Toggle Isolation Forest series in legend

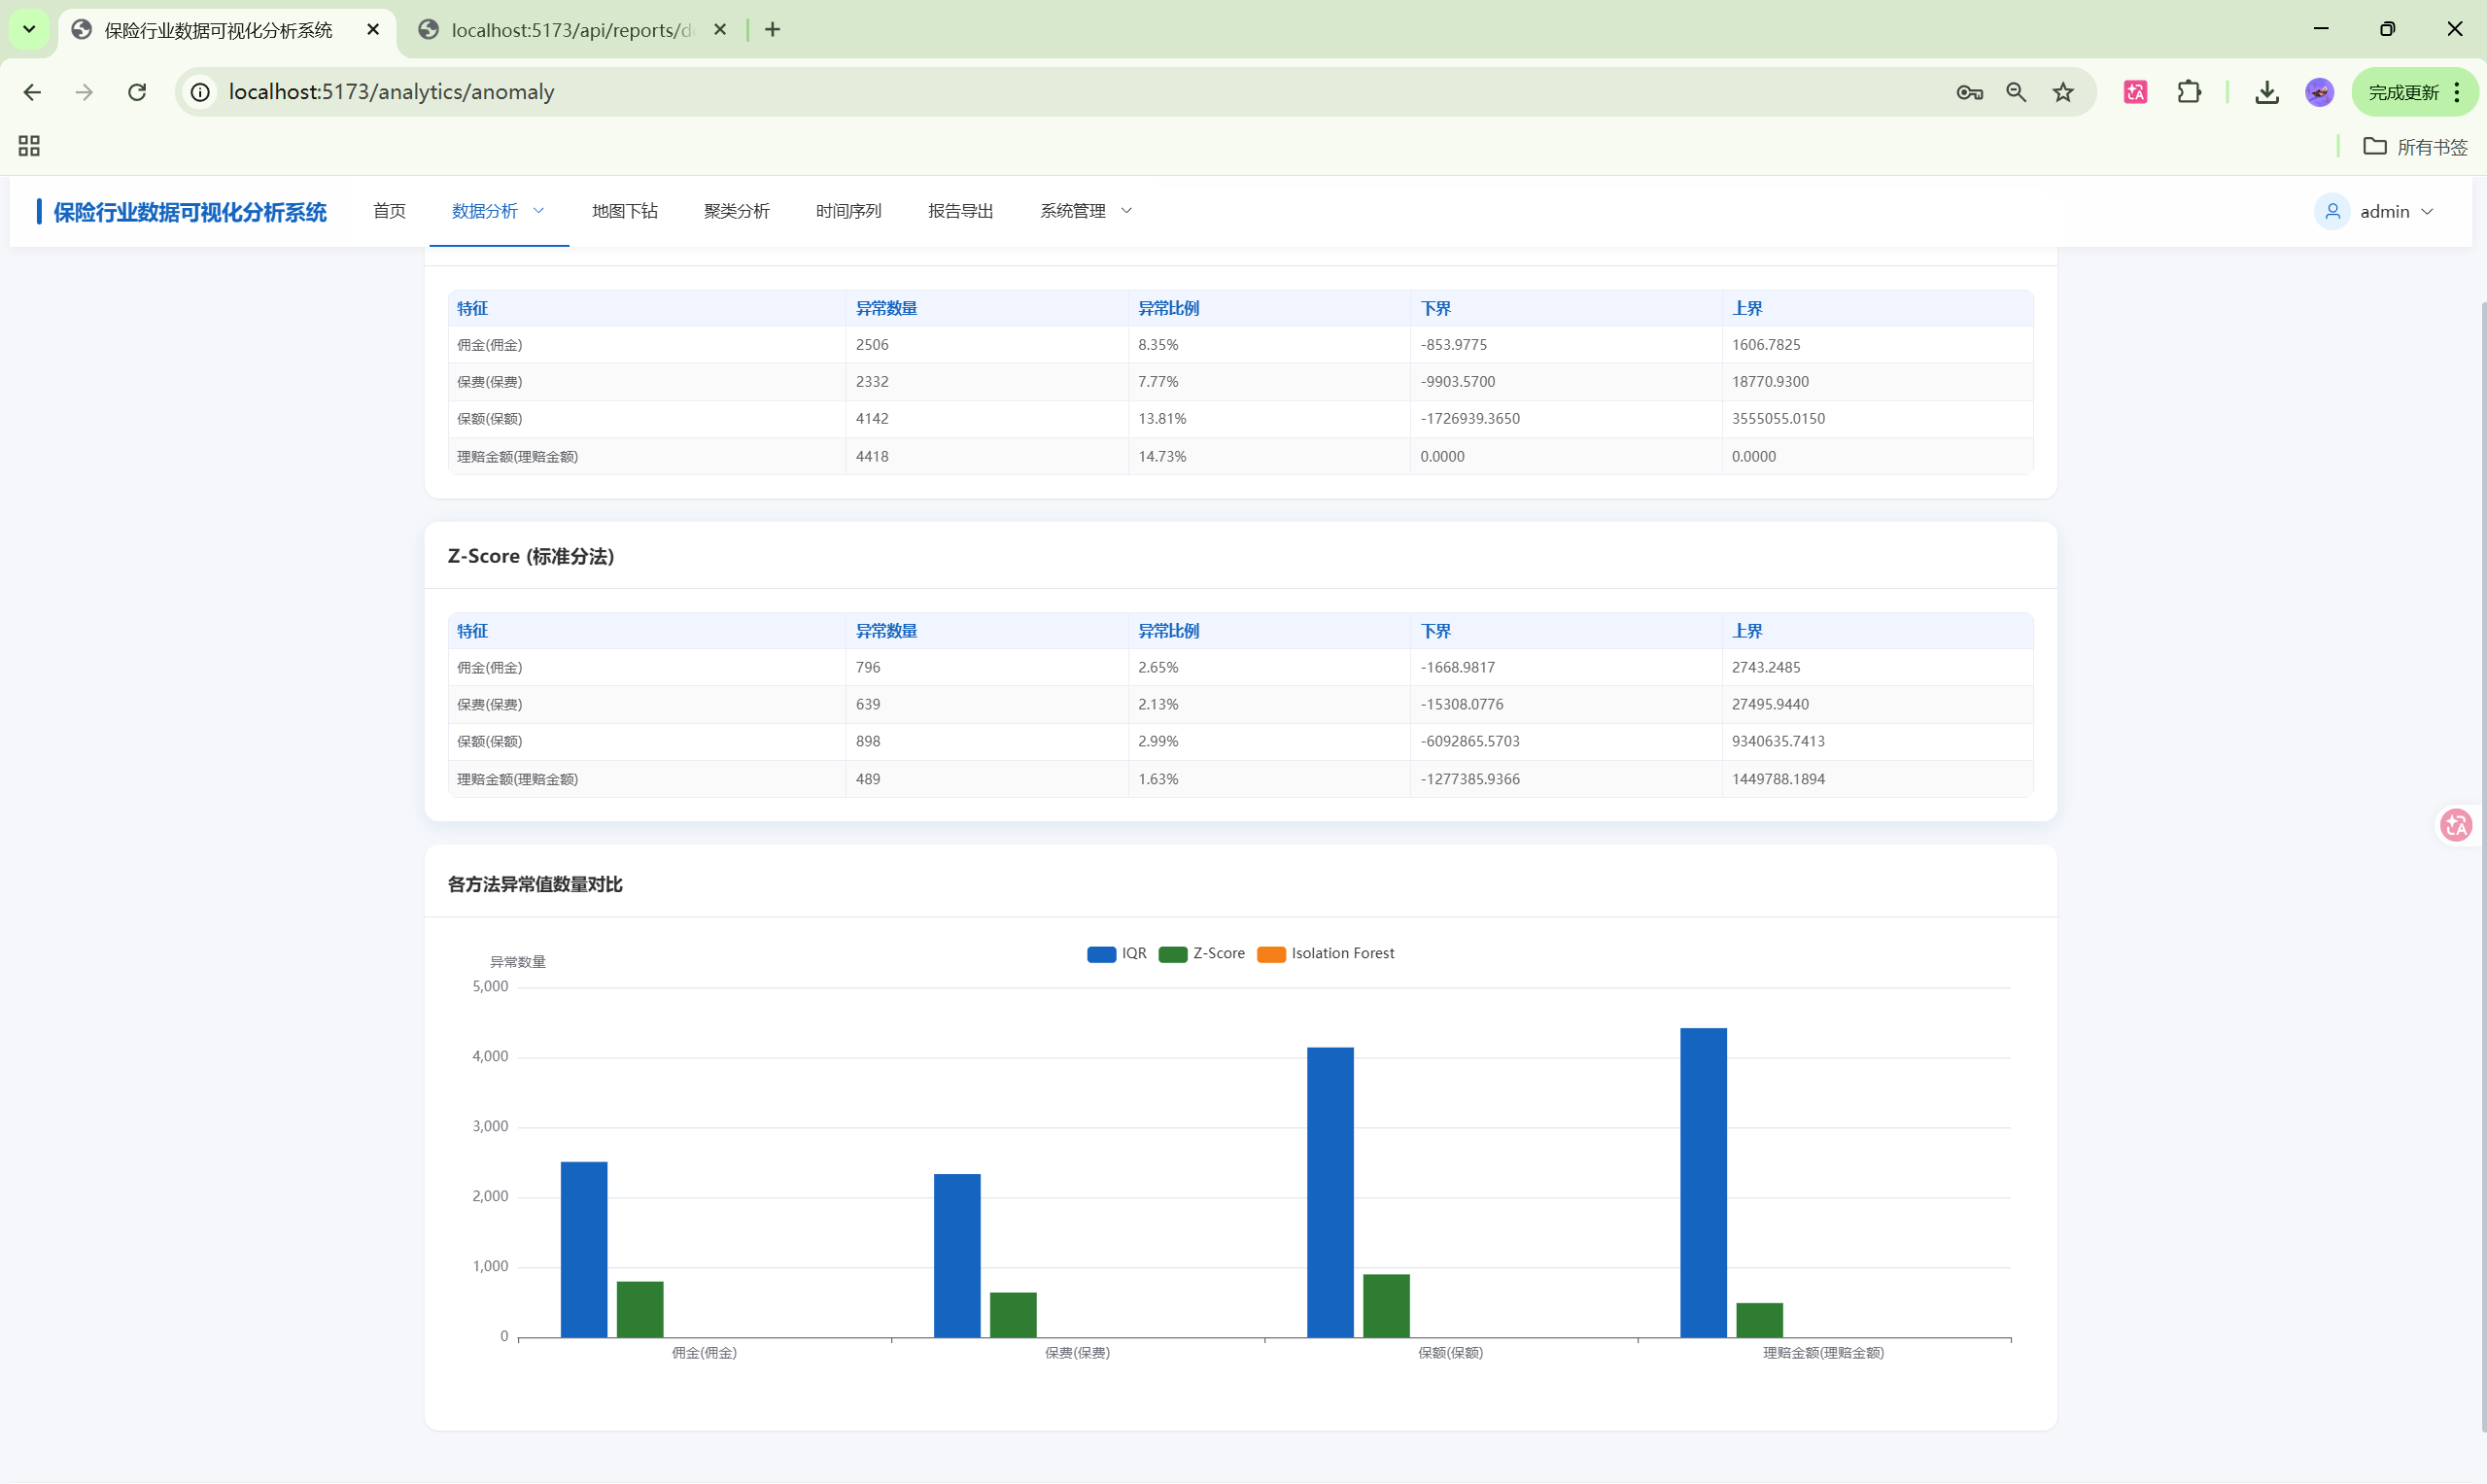1325,953
